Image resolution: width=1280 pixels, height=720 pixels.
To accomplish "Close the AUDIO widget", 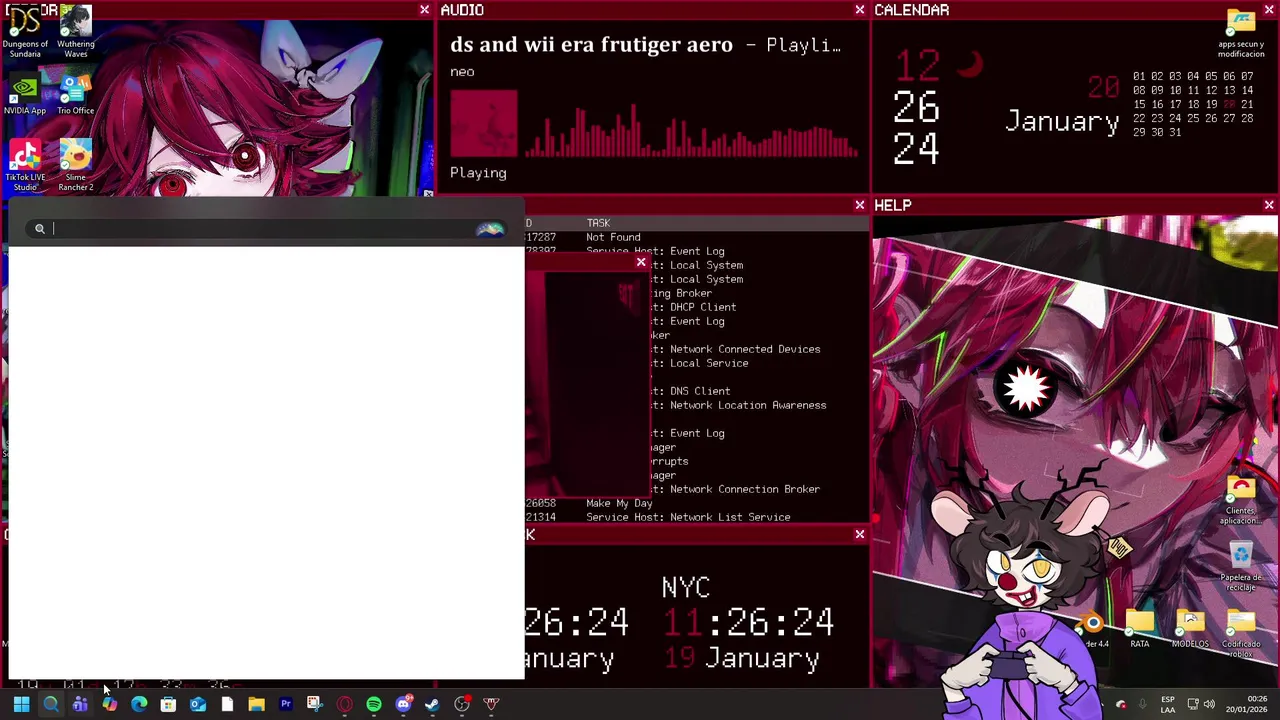I will [859, 10].
